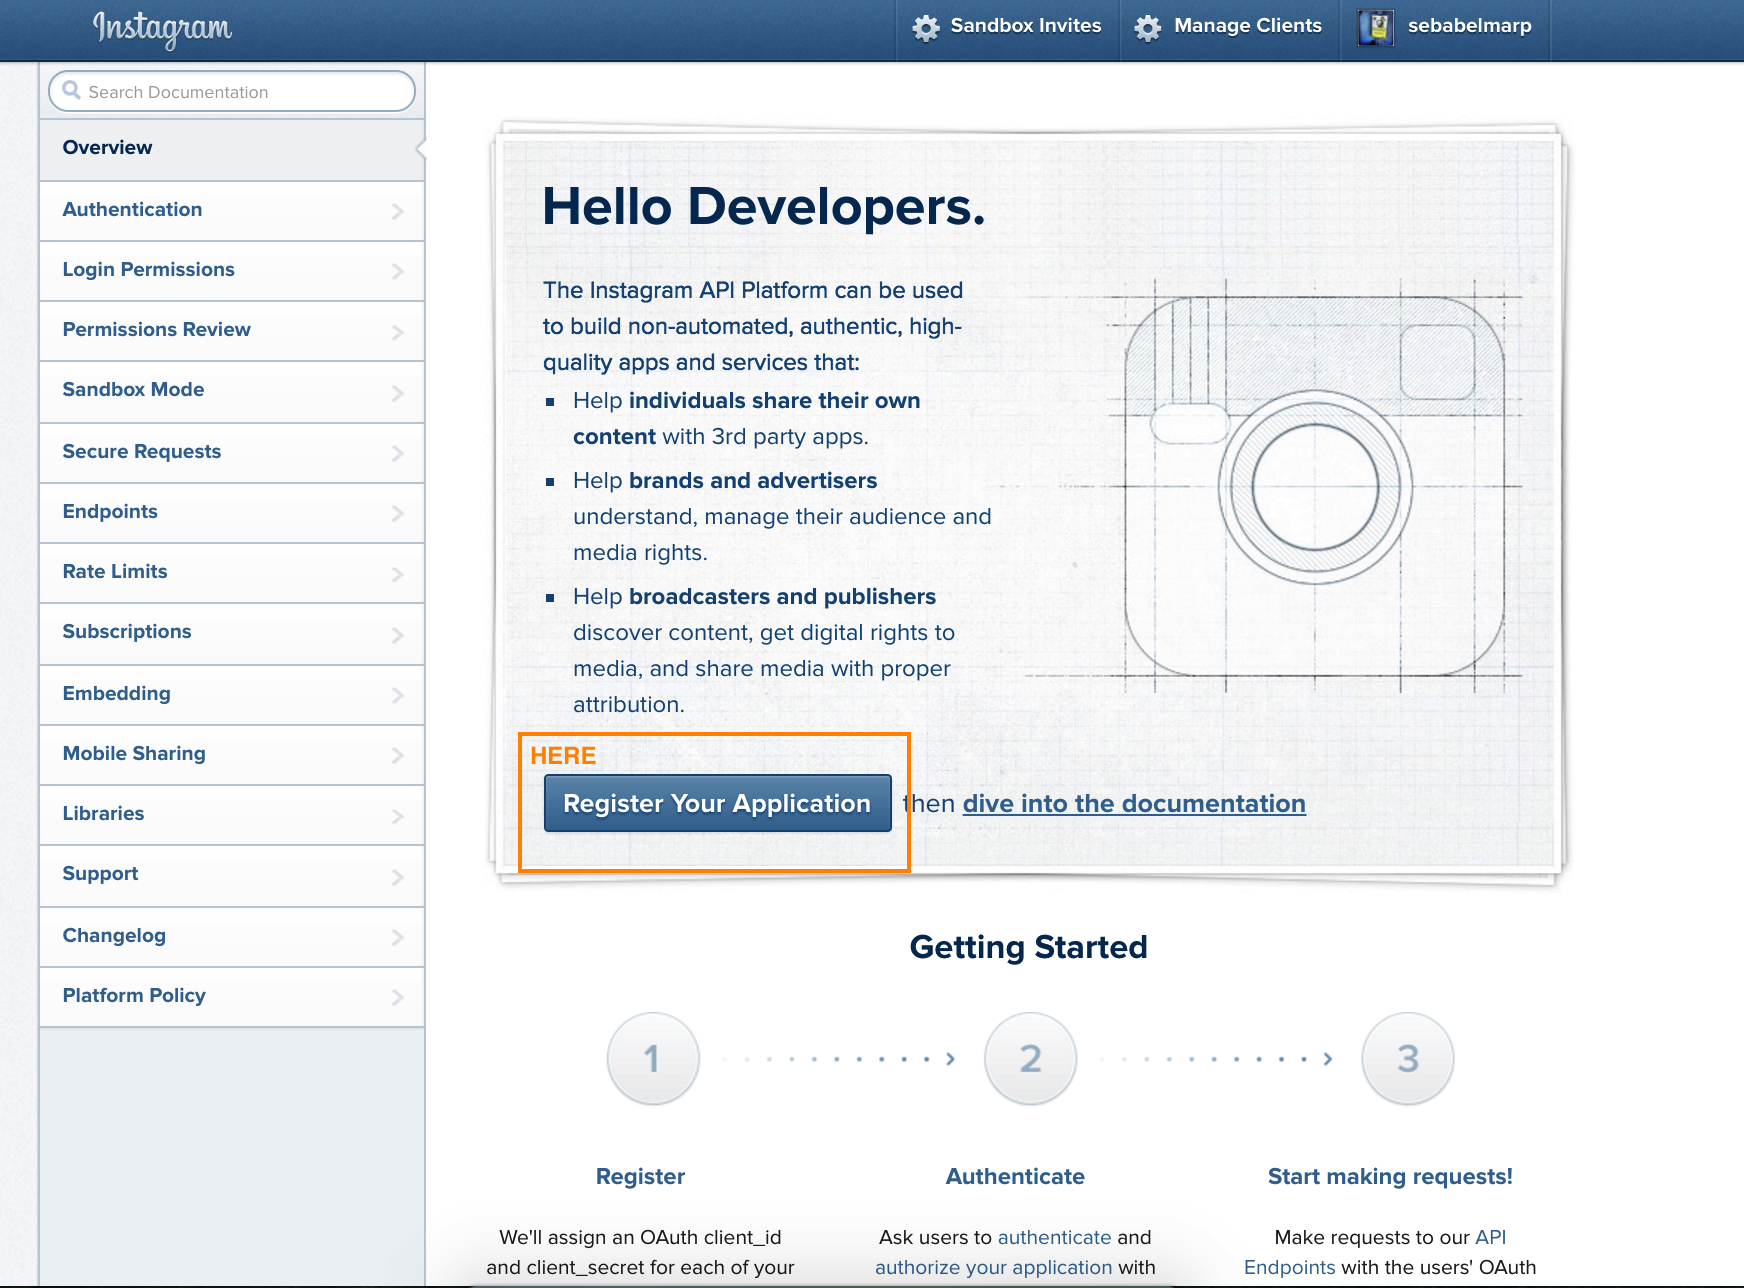Click the Register step heading
This screenshot has height=1288, width=1744.
pyautogui.click(x=640, y=1176)
